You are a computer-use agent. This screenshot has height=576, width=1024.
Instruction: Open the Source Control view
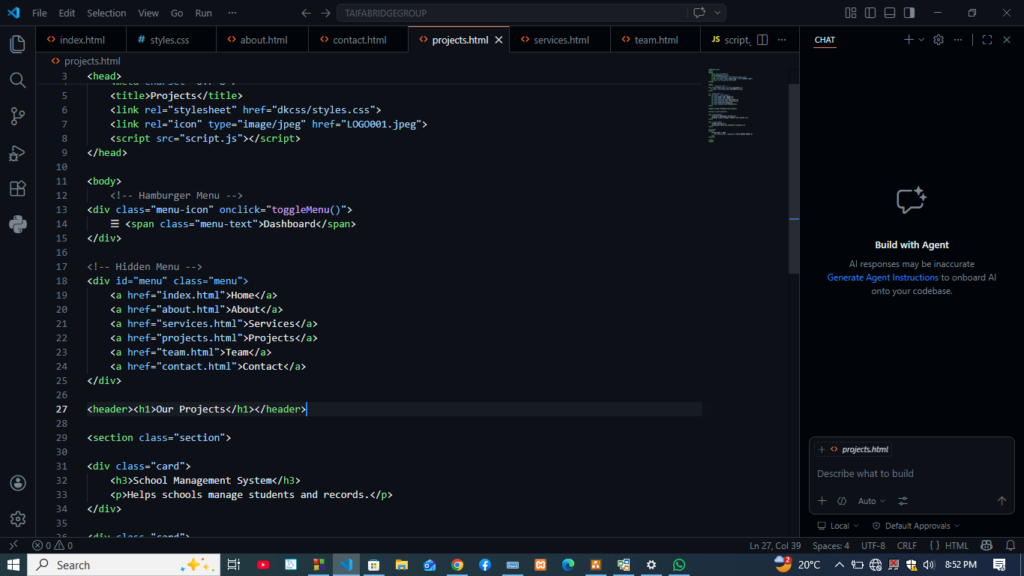point(18,116)
